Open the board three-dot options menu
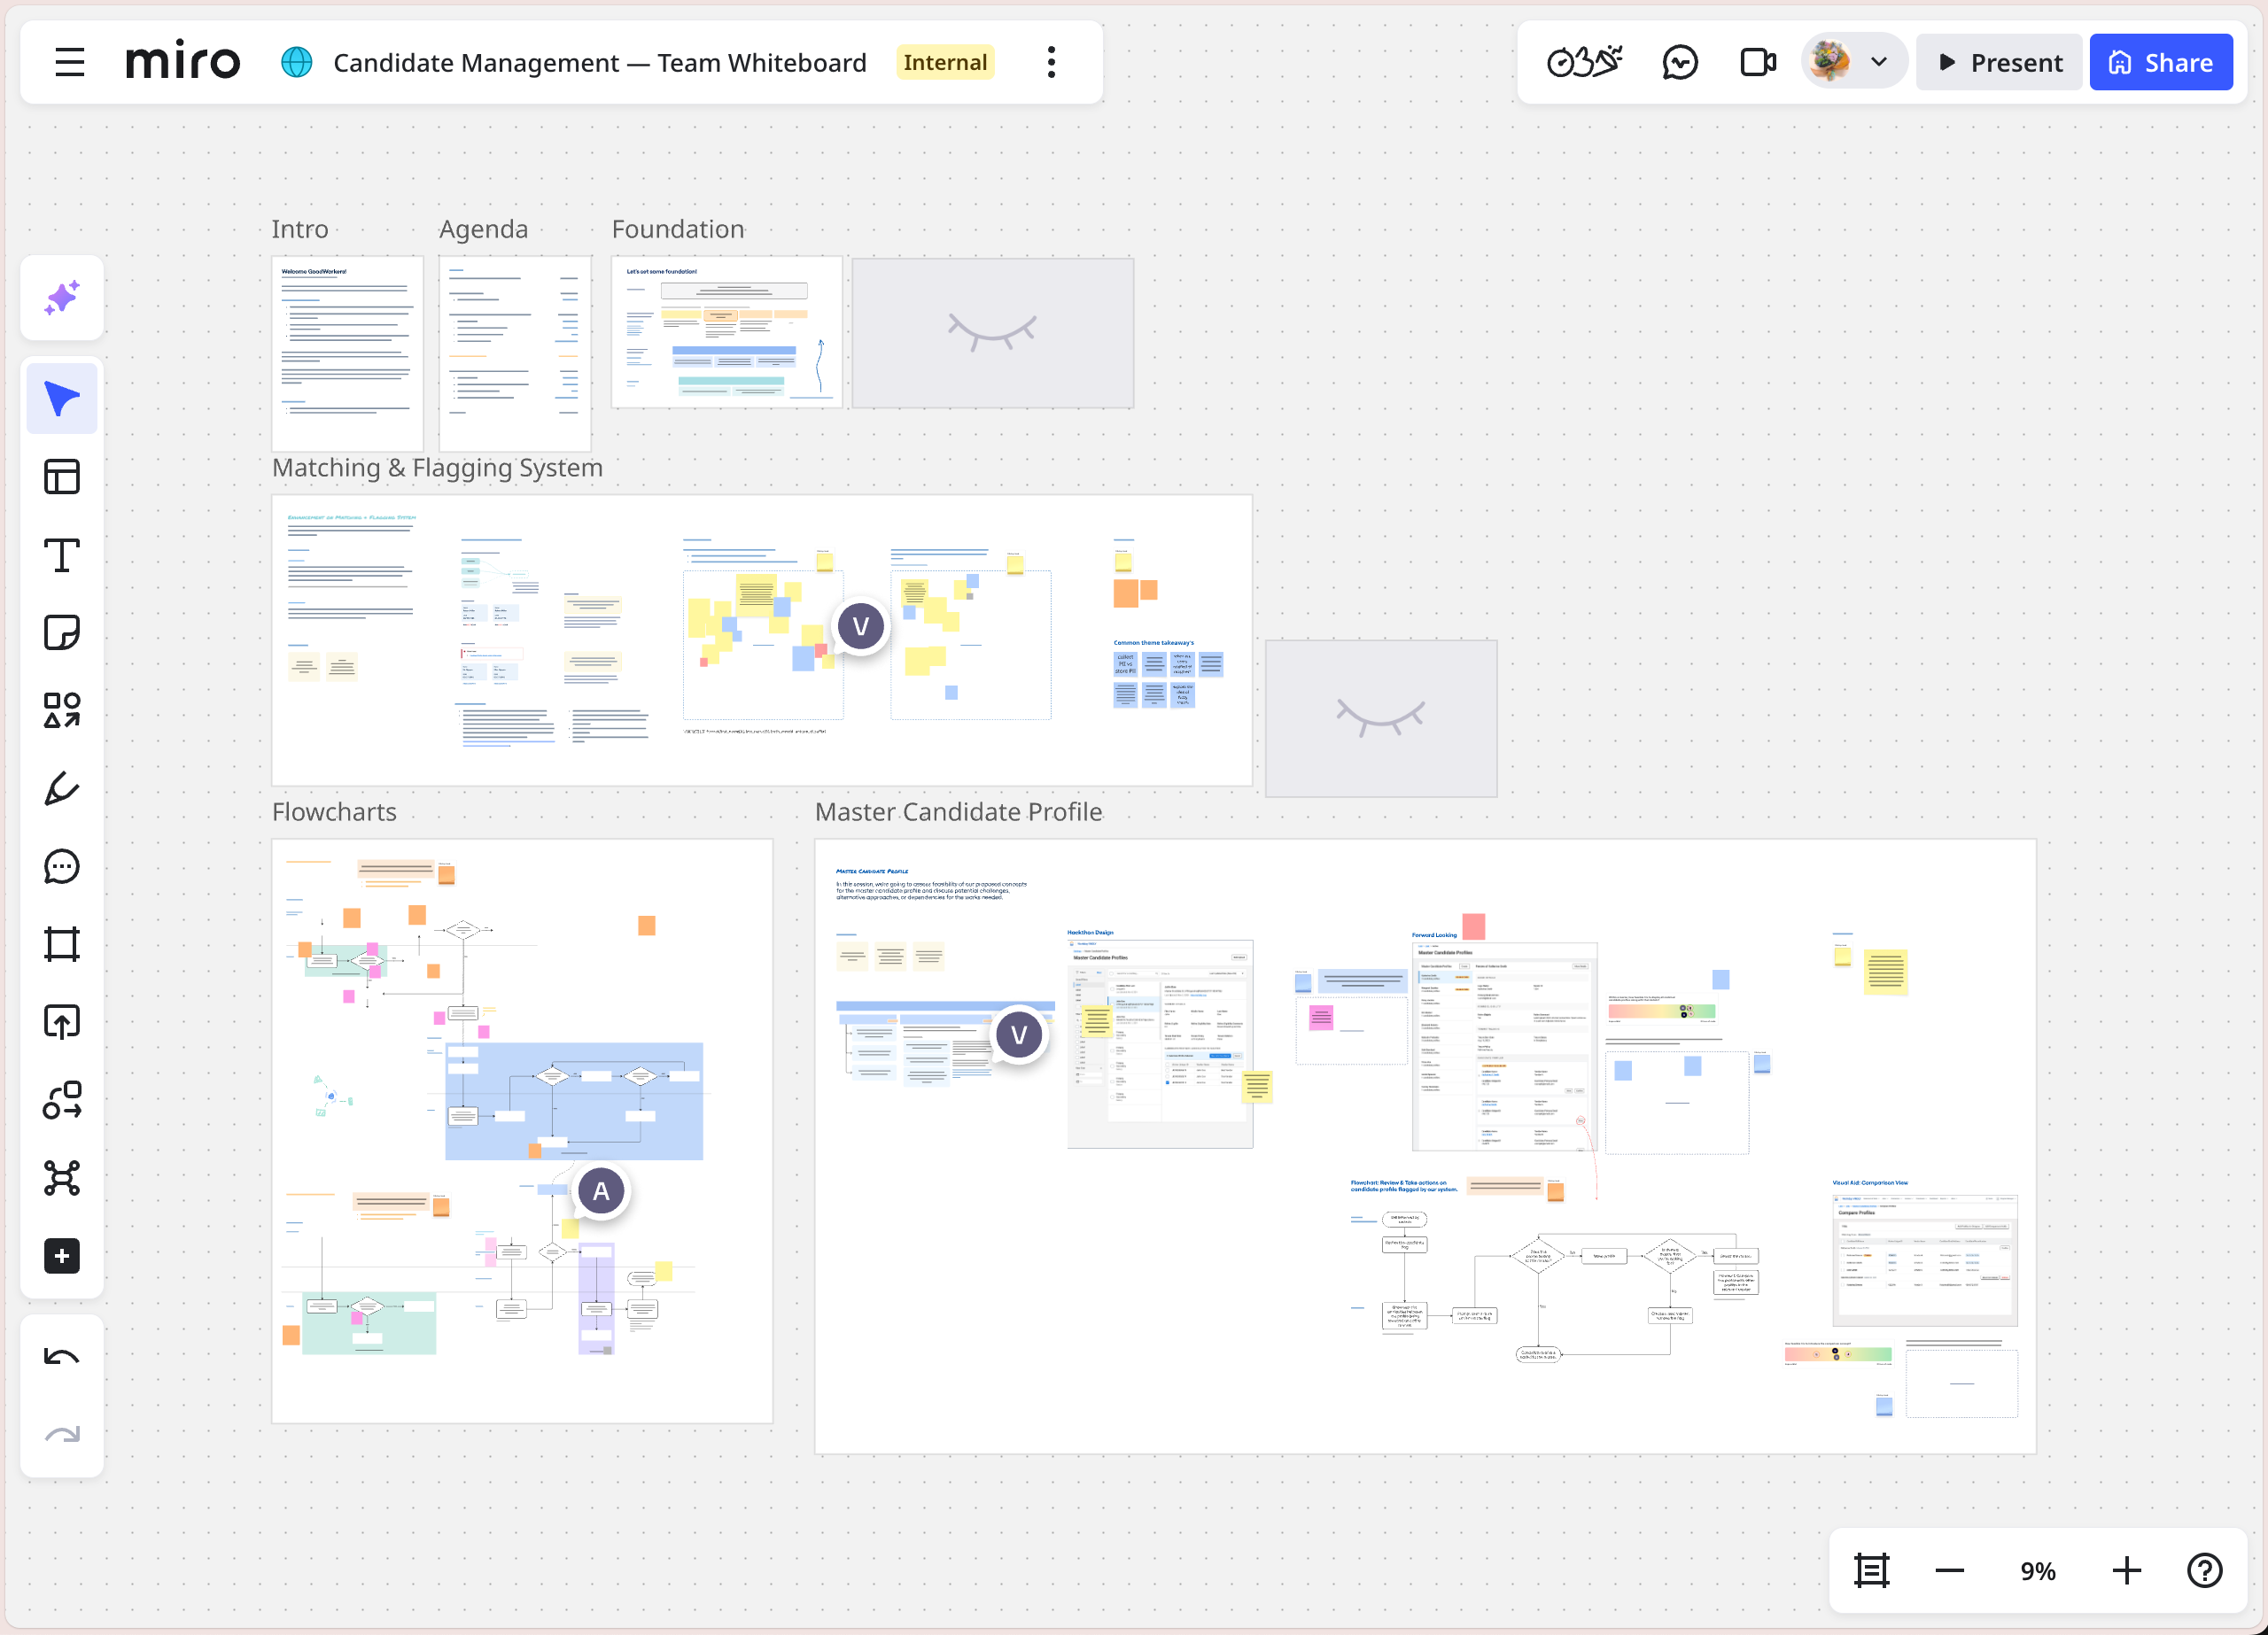Screen dimensions: 2268x1635 (x=1051, y=63)
